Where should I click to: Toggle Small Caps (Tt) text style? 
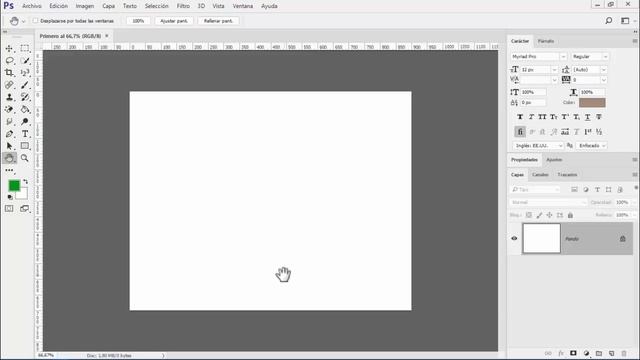click(553, 117)
